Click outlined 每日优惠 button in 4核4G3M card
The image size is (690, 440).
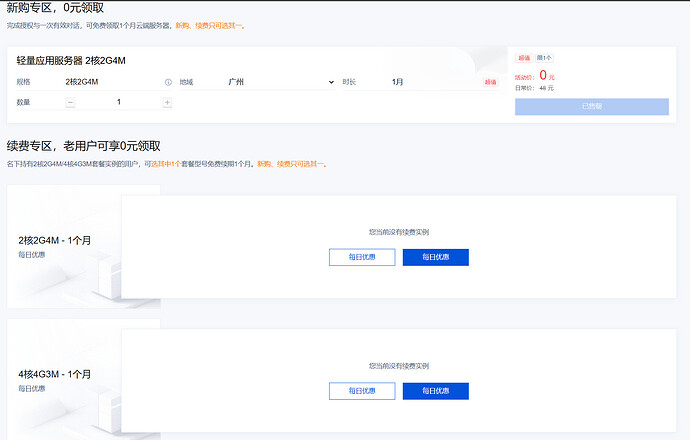362,391
